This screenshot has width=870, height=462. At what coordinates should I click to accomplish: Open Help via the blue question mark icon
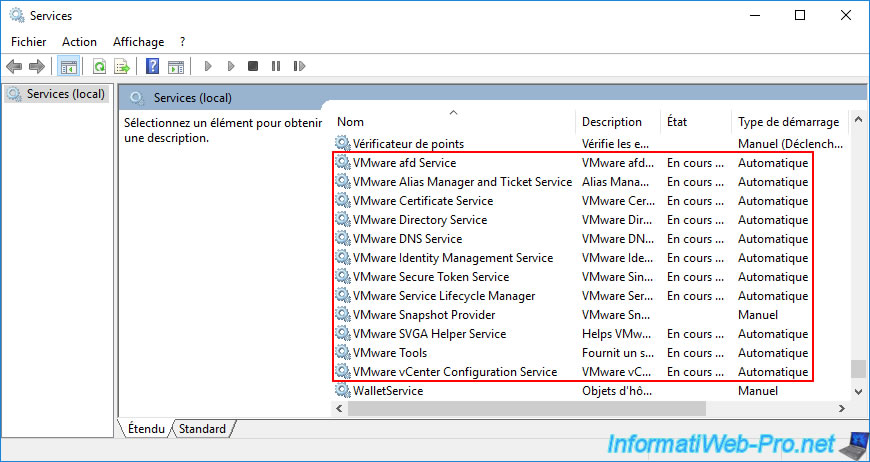click(x=152, y=67)
